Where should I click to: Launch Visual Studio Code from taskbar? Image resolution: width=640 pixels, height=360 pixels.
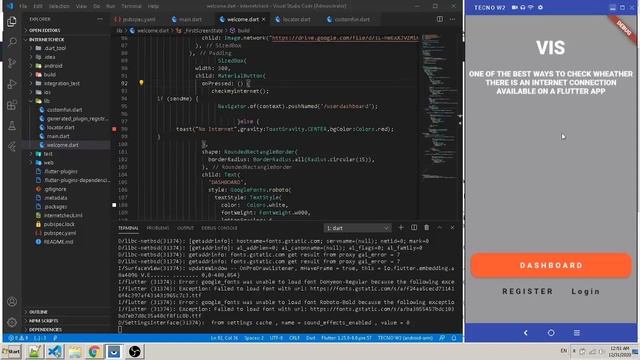(x=55, y=351)
